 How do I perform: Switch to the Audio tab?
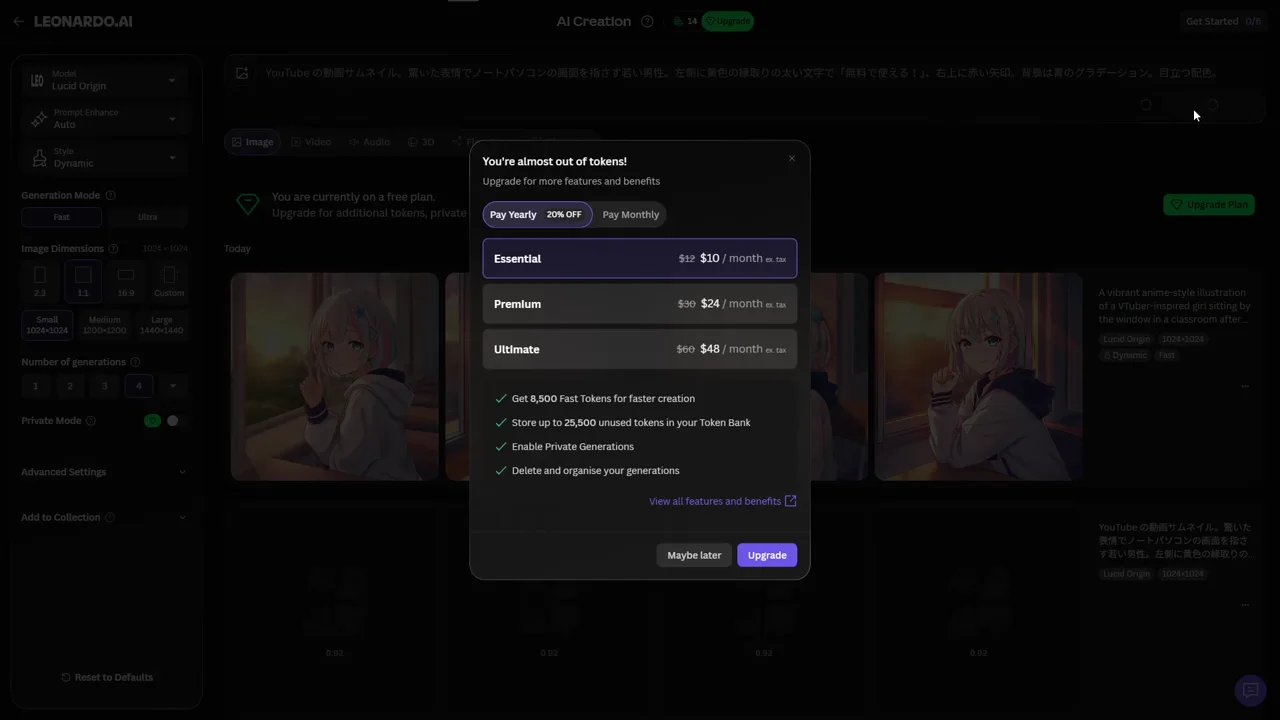click(x=370, y=142)
